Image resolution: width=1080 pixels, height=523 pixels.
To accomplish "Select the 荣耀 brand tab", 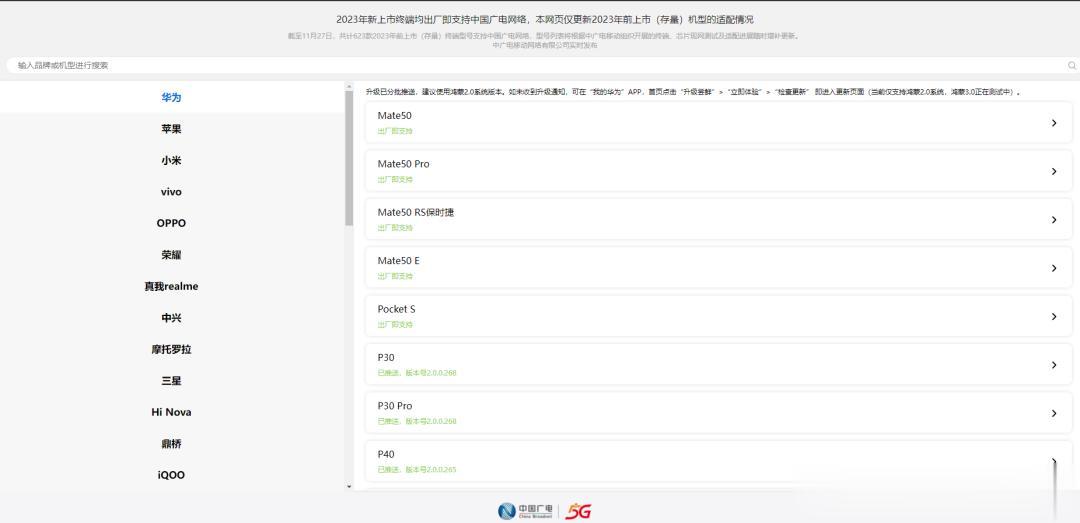I will click(x=172, y=255).
